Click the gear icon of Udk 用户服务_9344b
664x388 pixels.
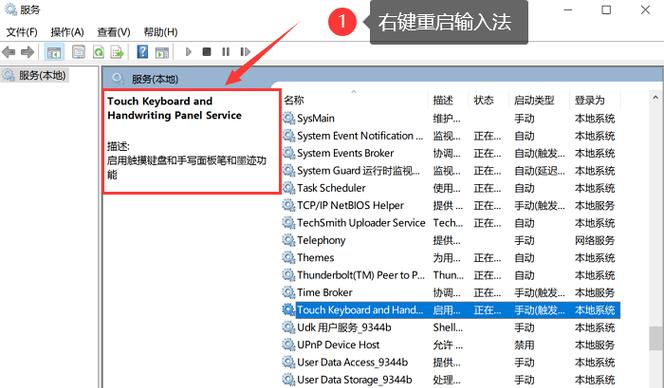[289, 327]
